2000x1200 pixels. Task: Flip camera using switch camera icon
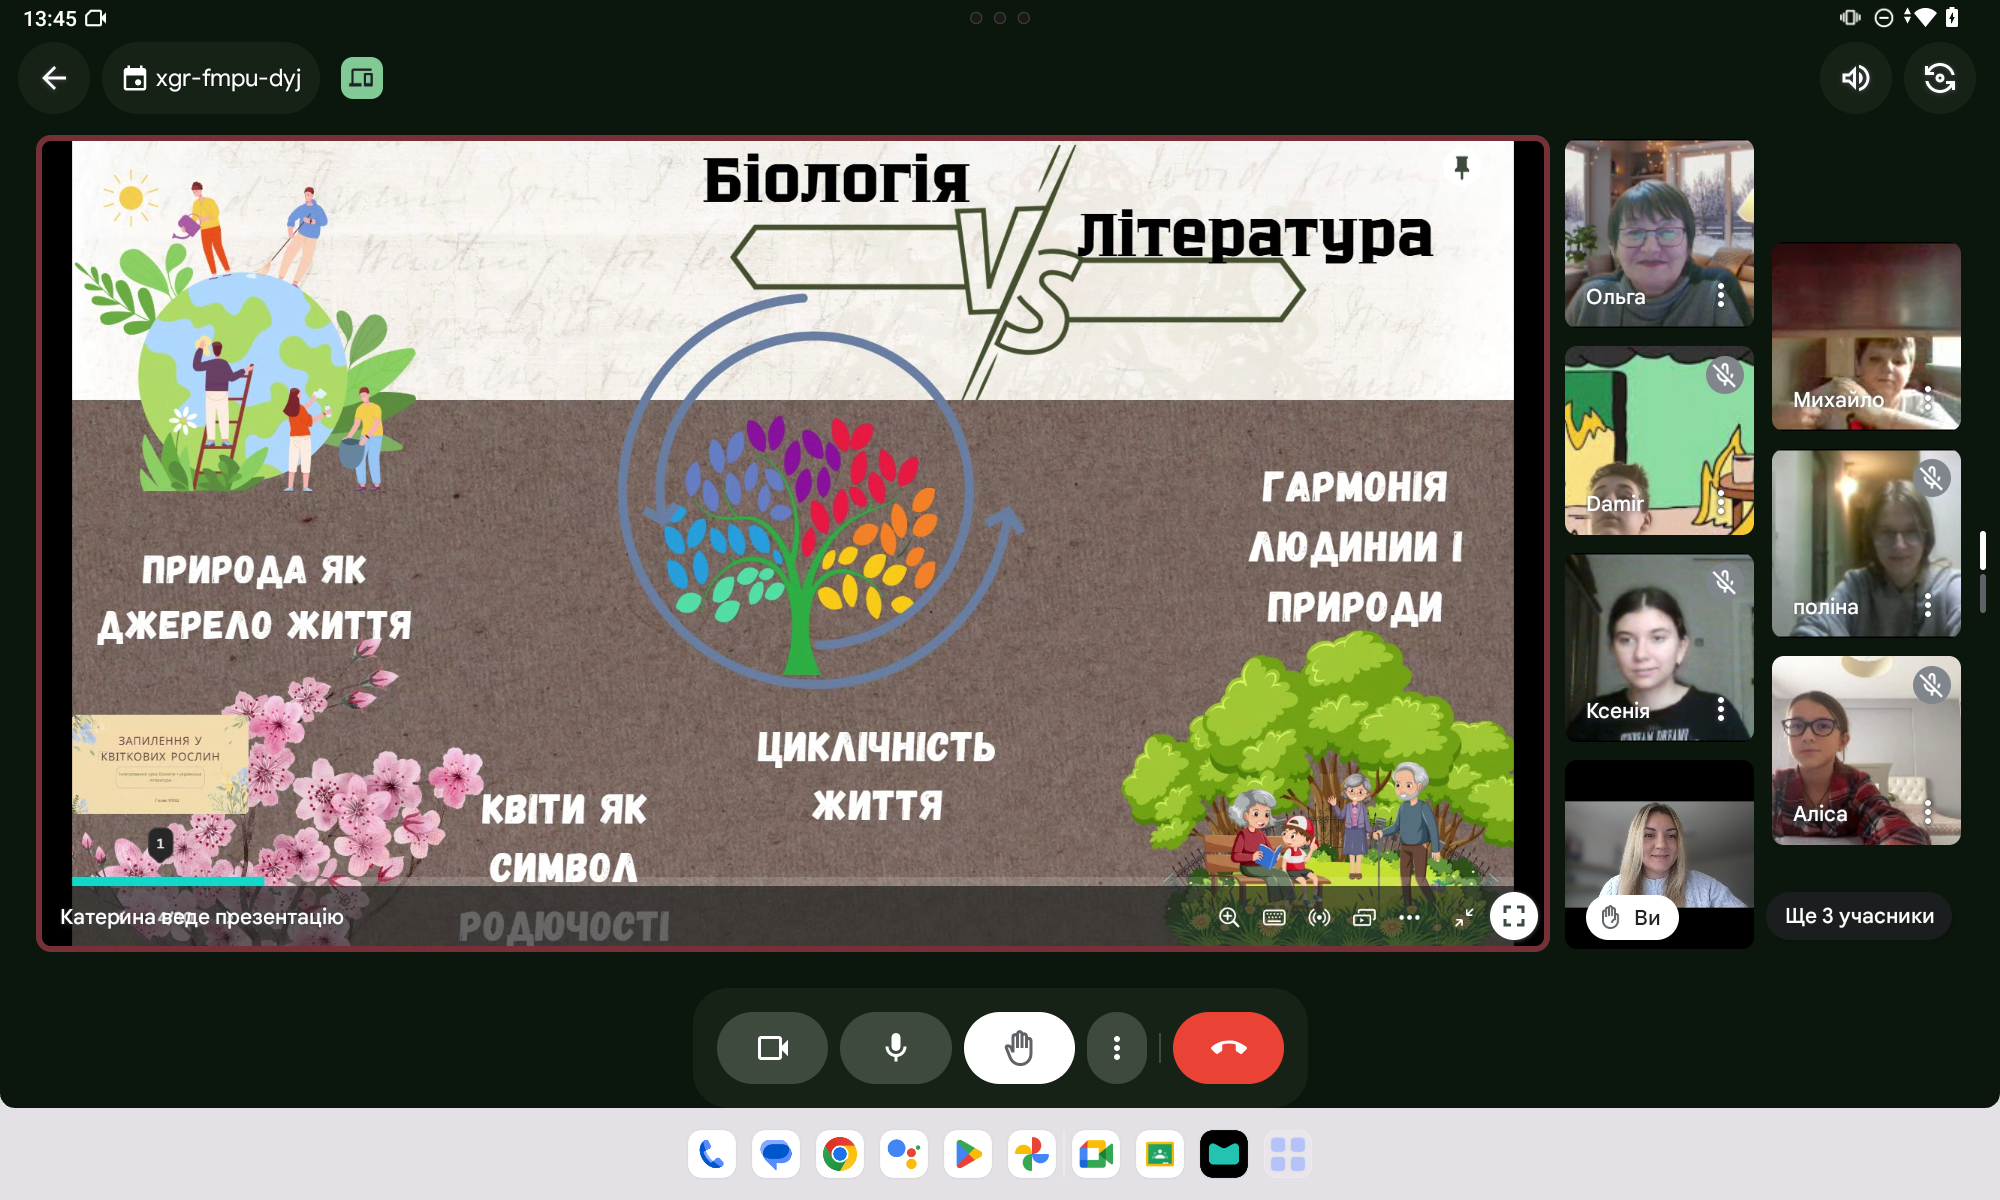pyautogui.click(x=1939, y=78)
